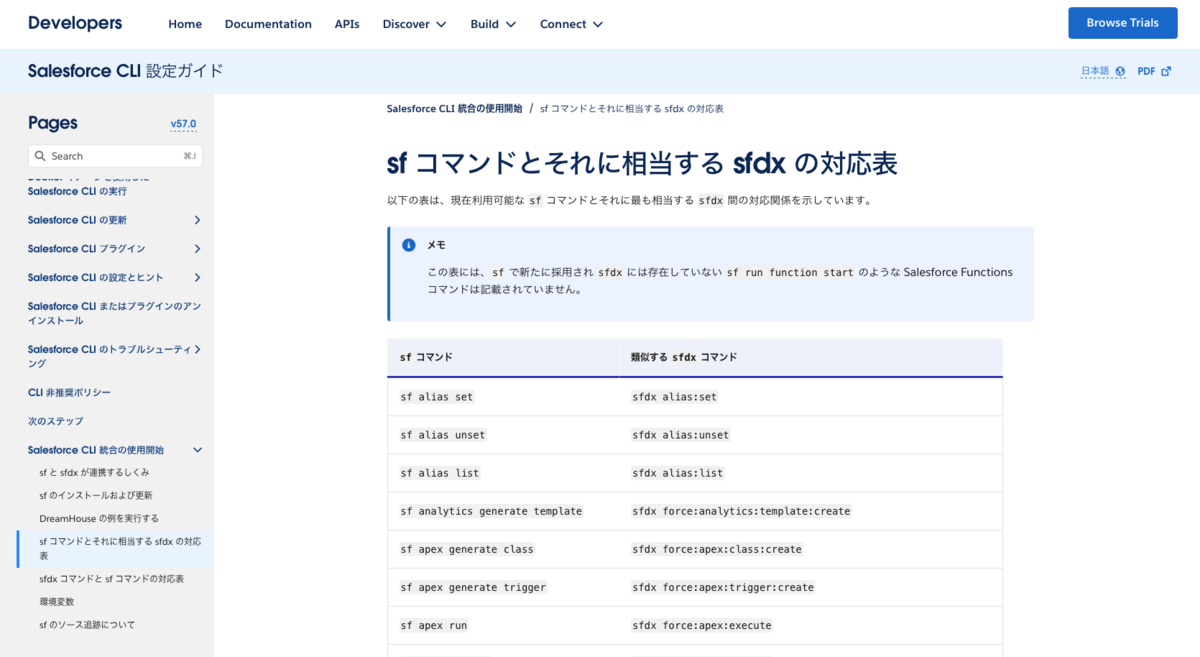
Task: Open sf のインストールおよび更新 page
Action: pyautogui.click(x=96, y=496)
